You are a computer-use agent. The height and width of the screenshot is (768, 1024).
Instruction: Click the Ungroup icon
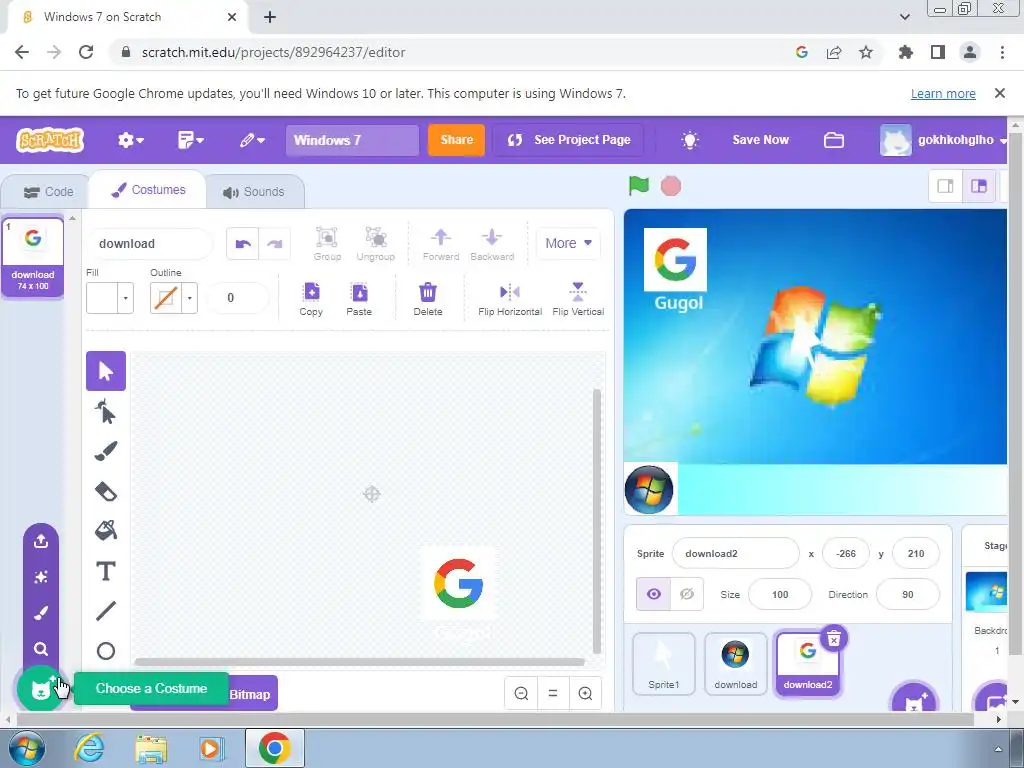(x=376, y=244)
